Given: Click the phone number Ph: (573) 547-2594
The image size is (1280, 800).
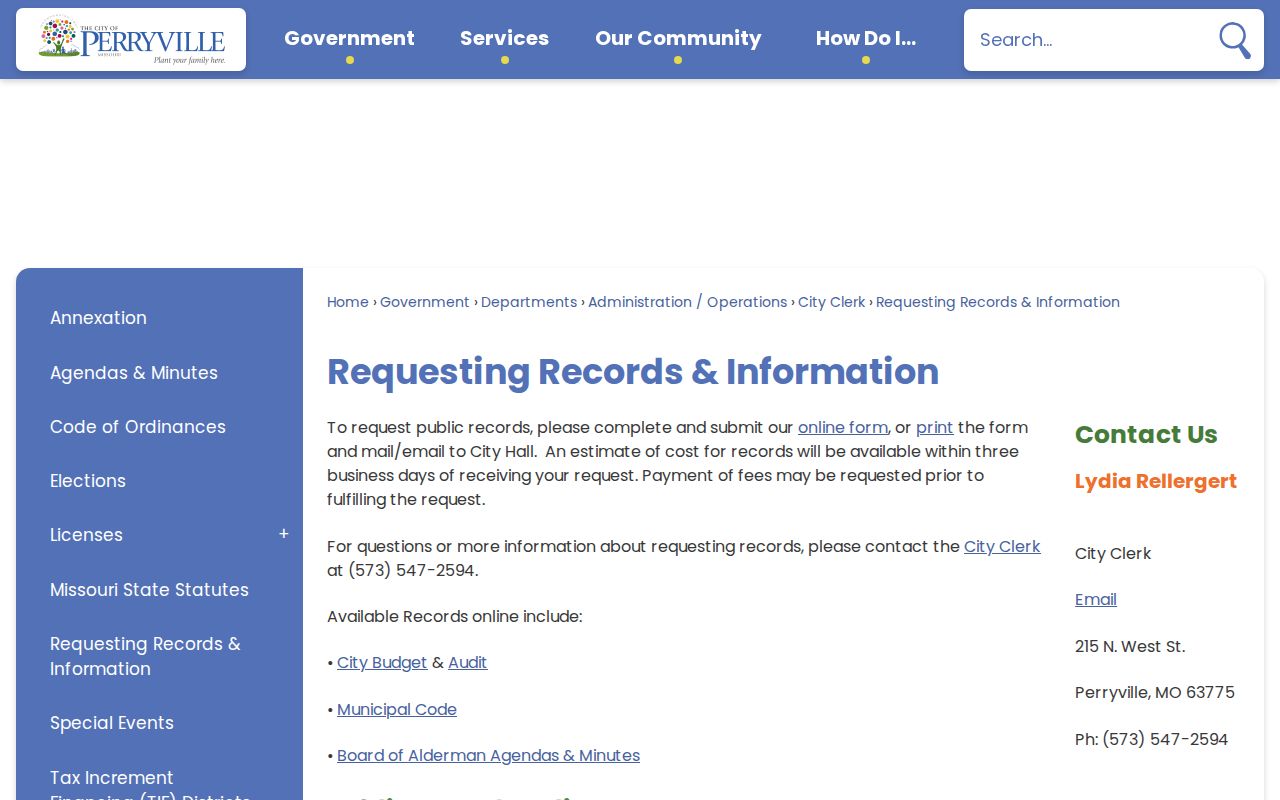Looking at the screenshot, I should click(x=1152, y=739).
